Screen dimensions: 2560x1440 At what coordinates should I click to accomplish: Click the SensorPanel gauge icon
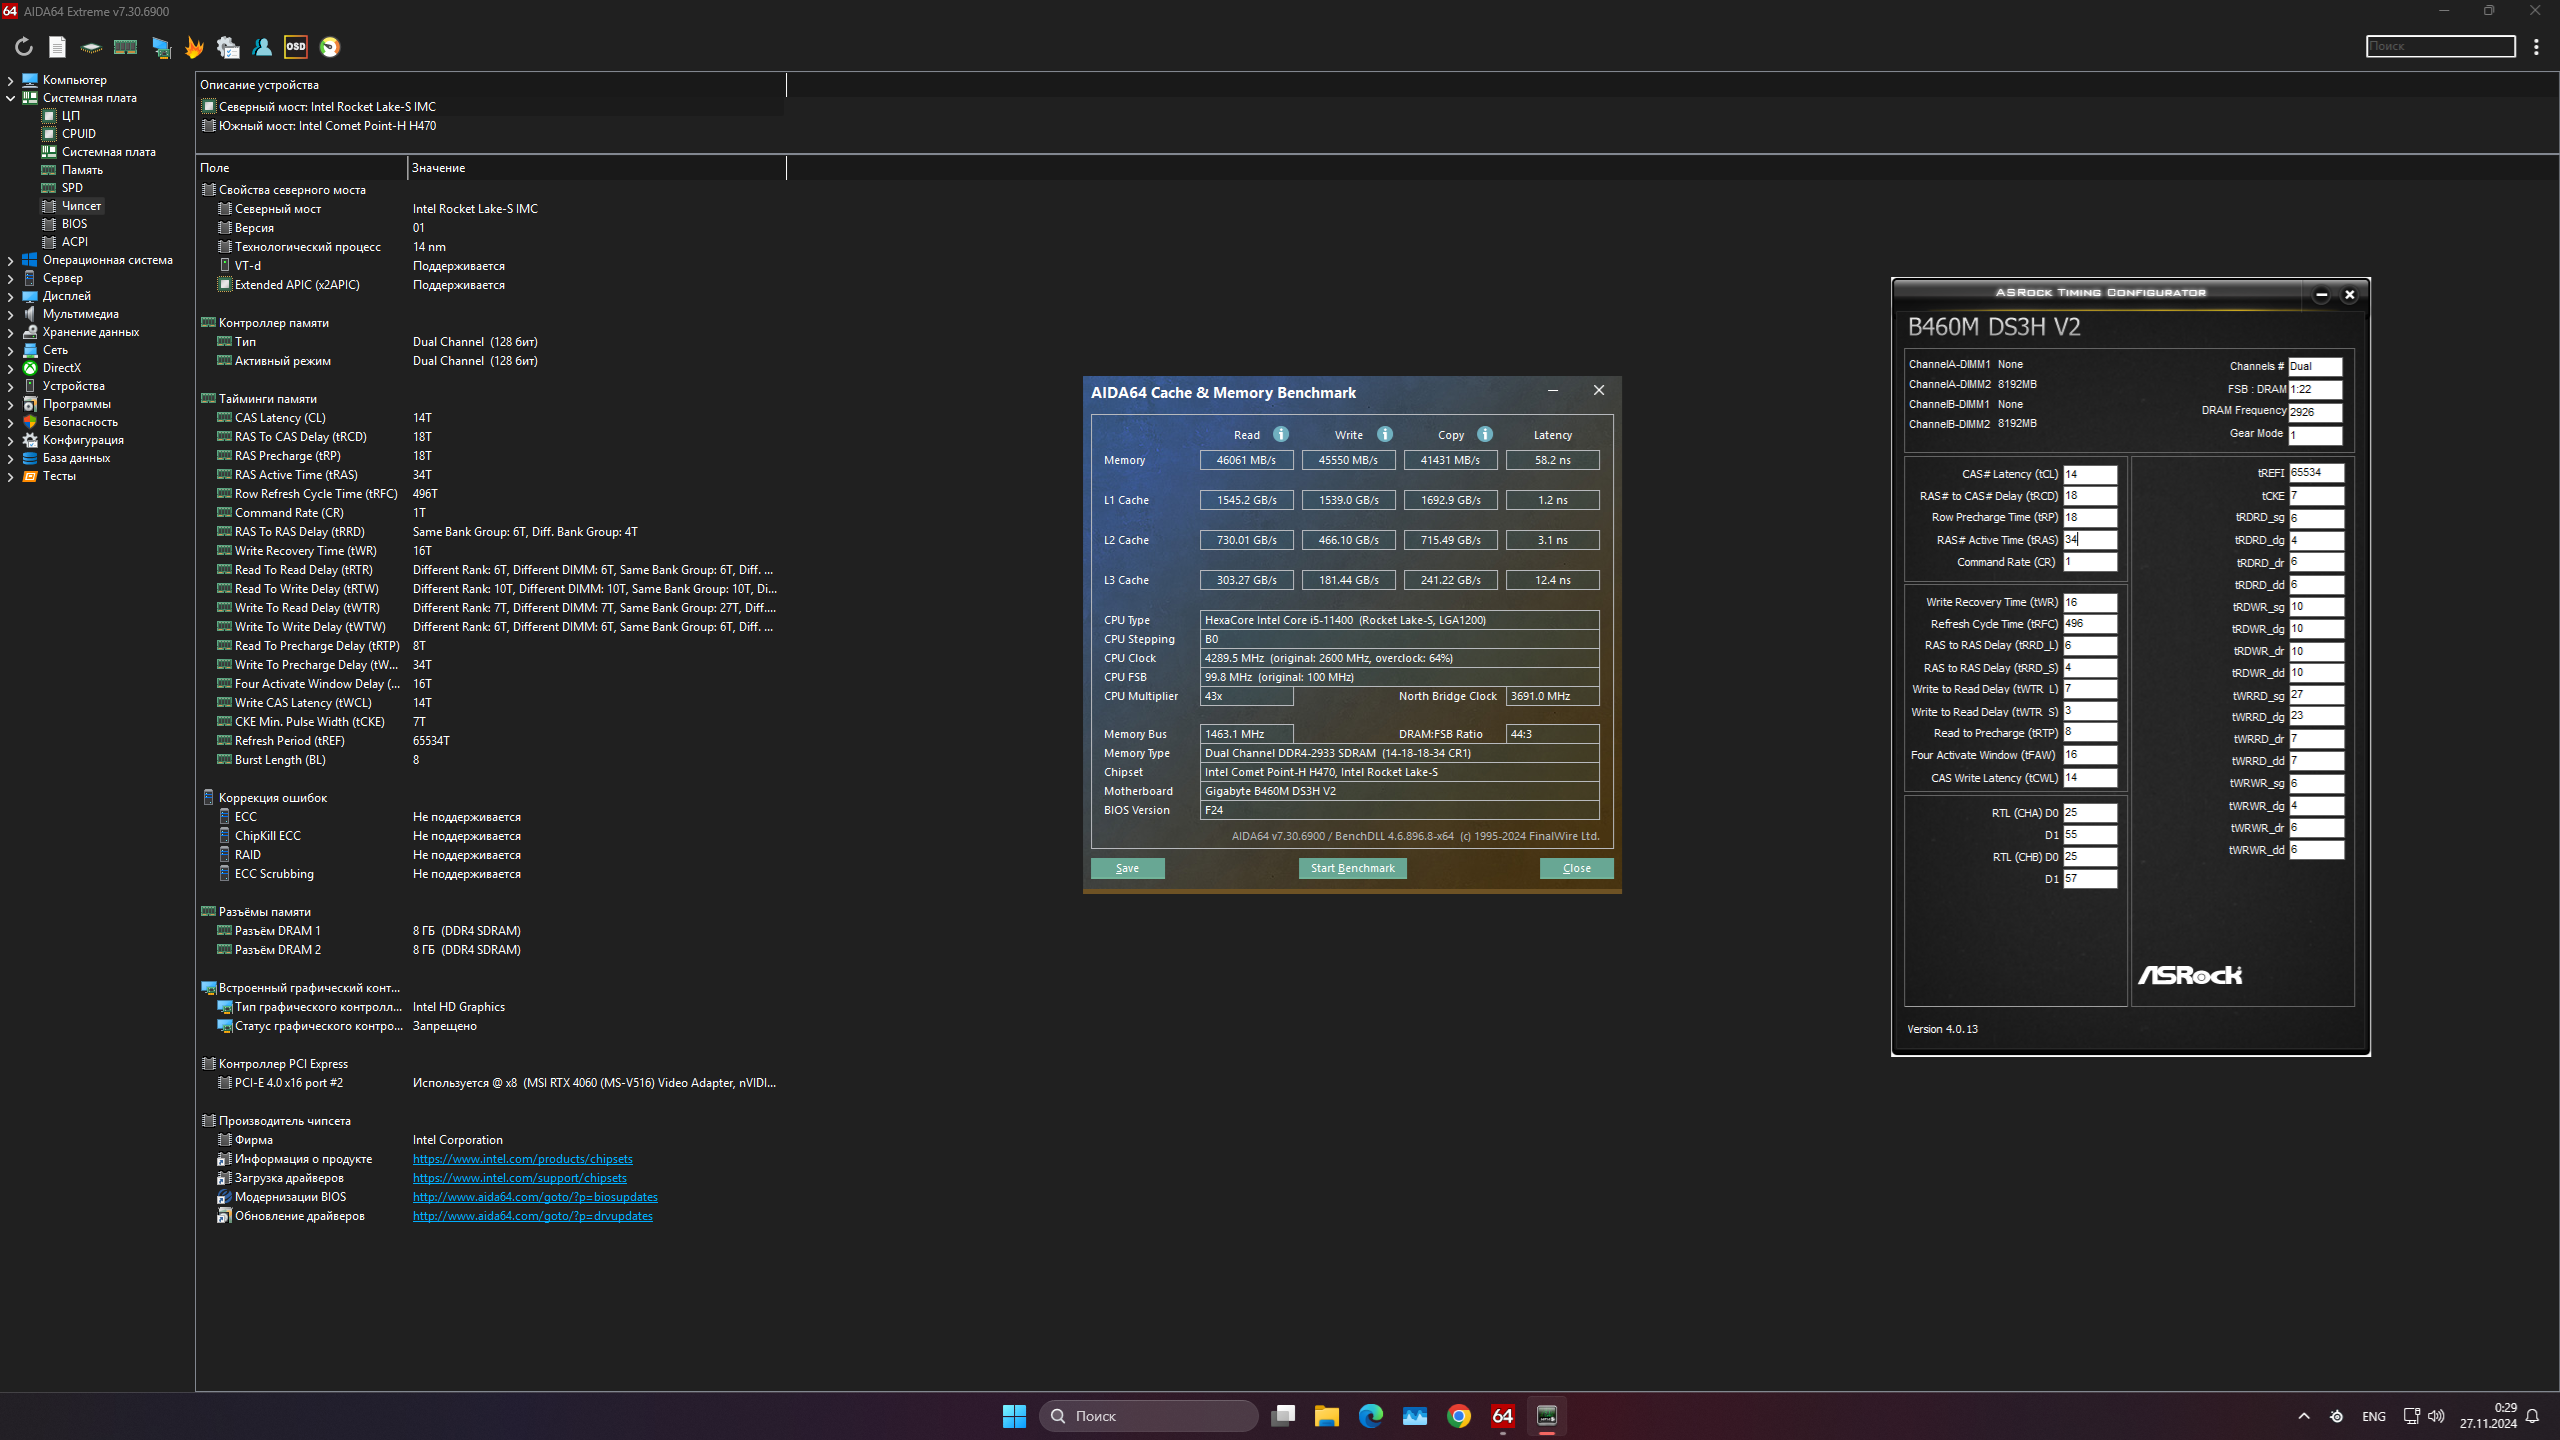(330, 47)
